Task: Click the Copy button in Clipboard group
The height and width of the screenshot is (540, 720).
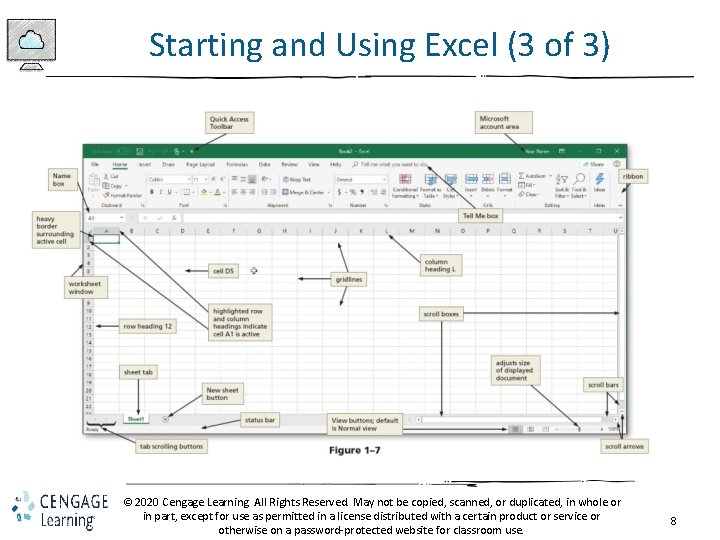Action: pyautogui.click(x=113, y=186)
